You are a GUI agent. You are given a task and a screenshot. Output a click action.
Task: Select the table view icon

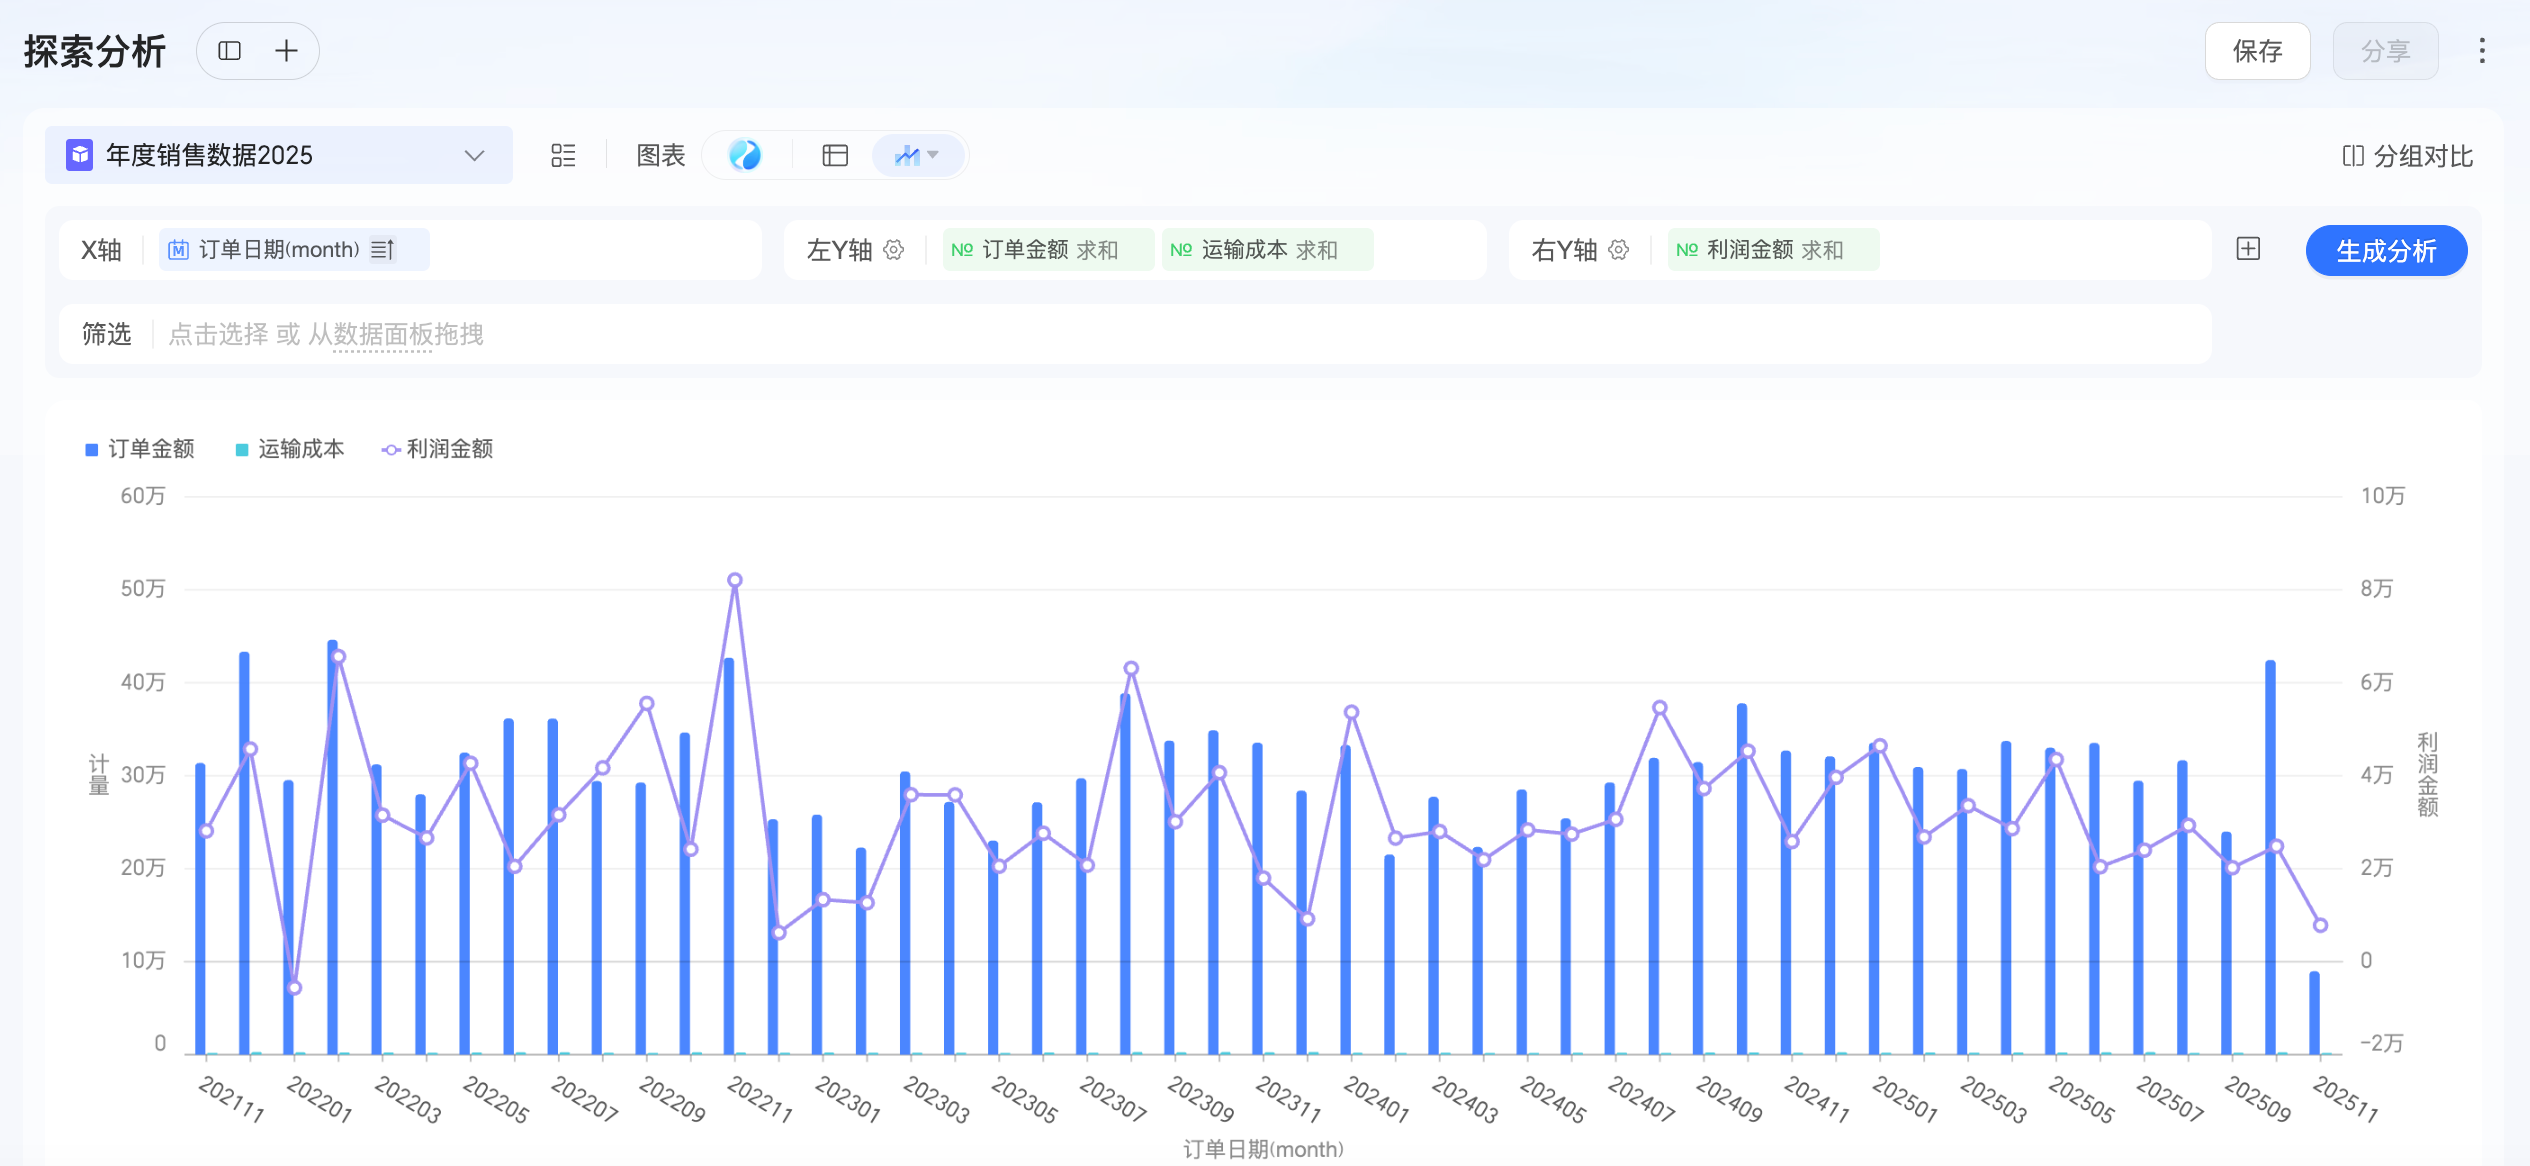835,155
